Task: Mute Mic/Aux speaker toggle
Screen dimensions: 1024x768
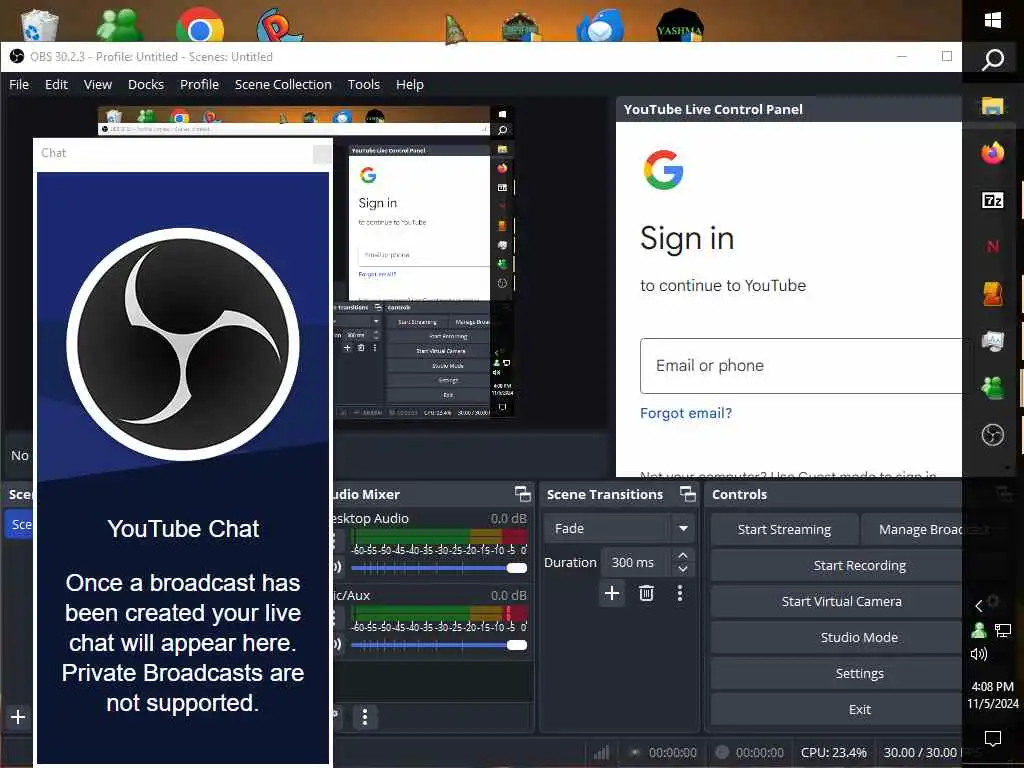Action: pos(337,644)
